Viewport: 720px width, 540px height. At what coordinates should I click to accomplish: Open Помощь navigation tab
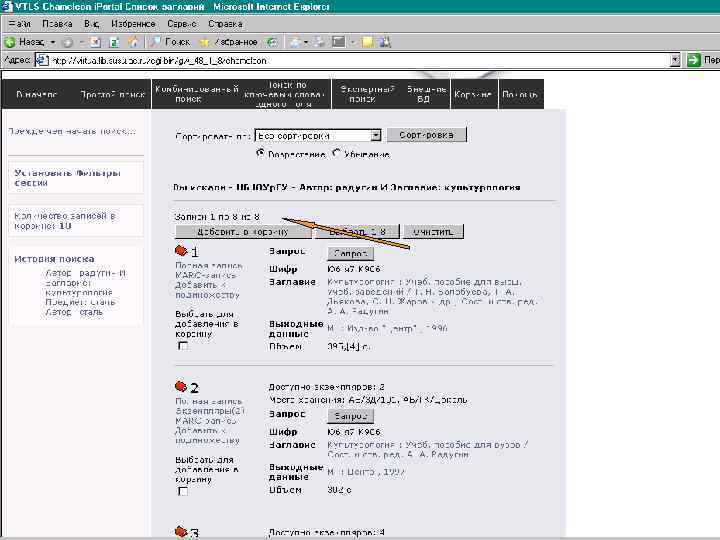click(x=520, y=95)
